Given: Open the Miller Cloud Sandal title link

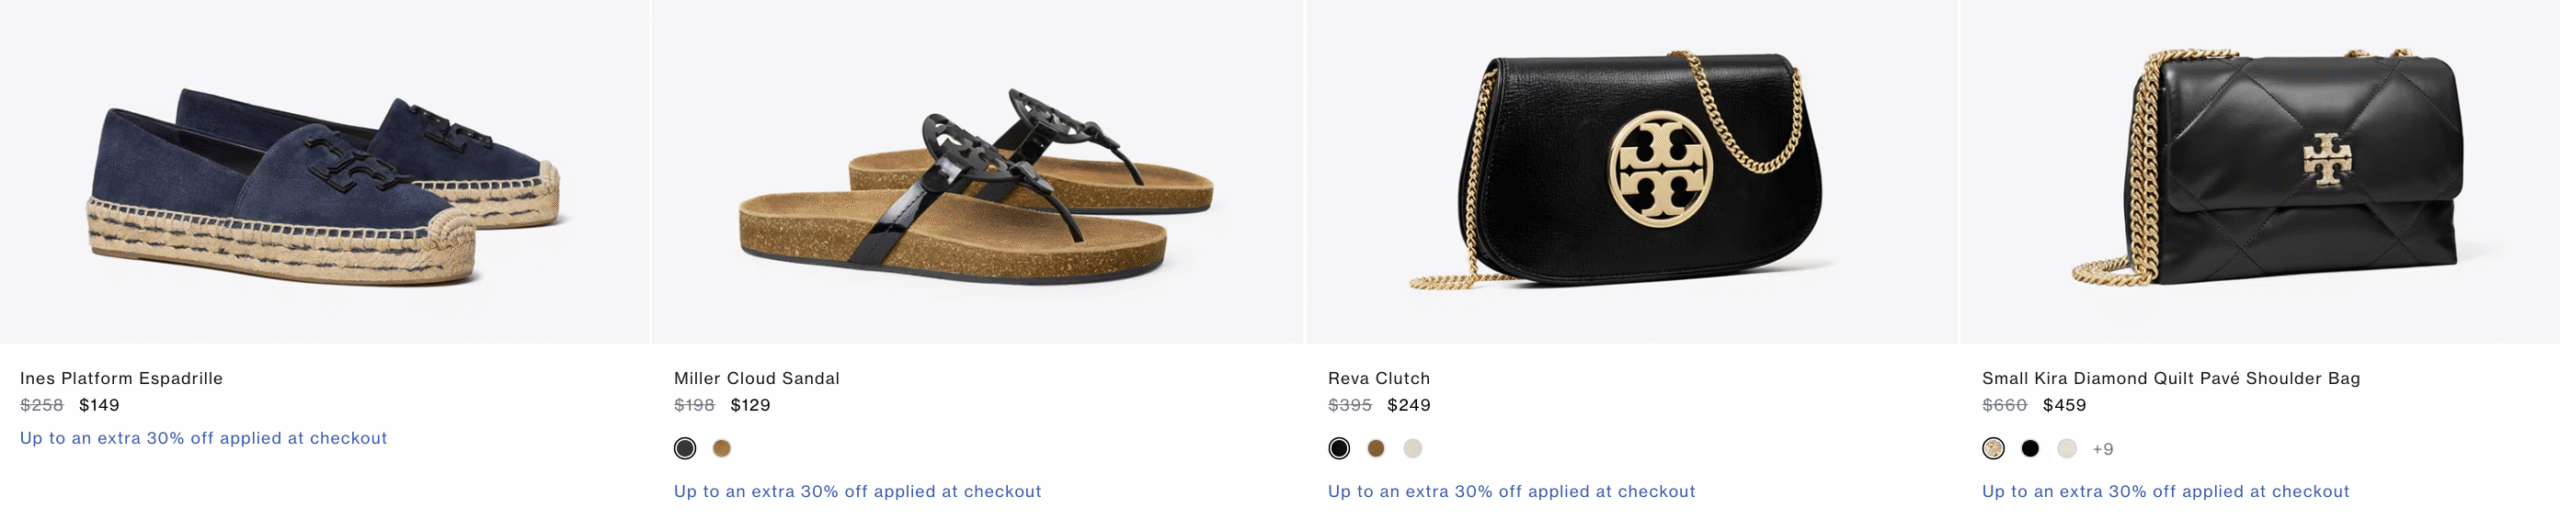Looking at the screenshot, I should pos(757,378).
